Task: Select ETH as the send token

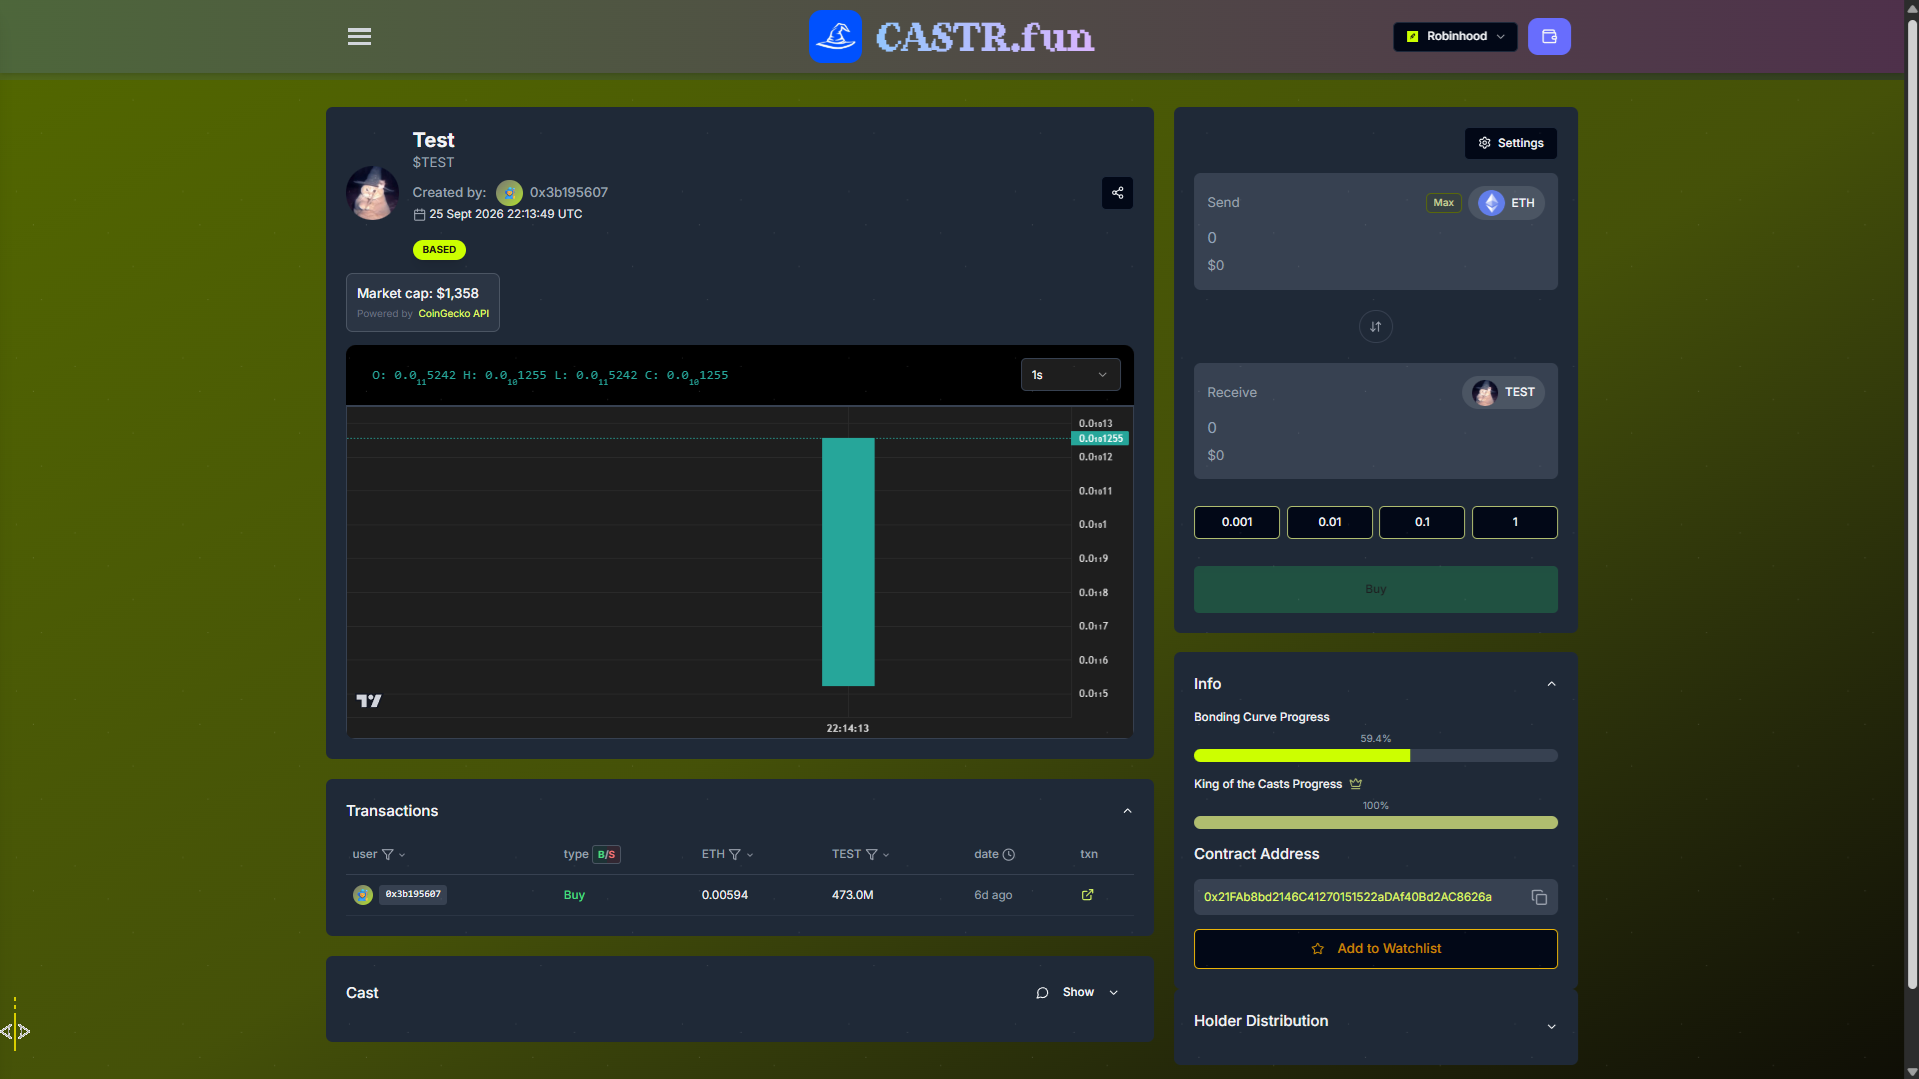Action: 1506,203
